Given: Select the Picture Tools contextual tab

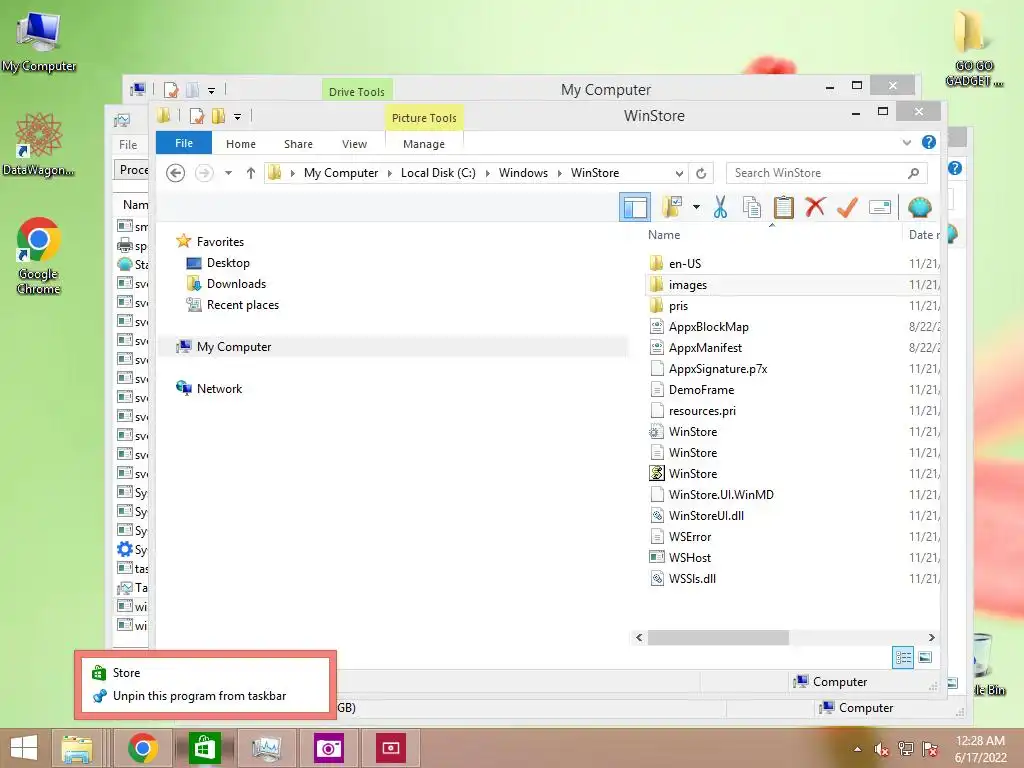Looking at the screenshot, I should tap(424, 118).
